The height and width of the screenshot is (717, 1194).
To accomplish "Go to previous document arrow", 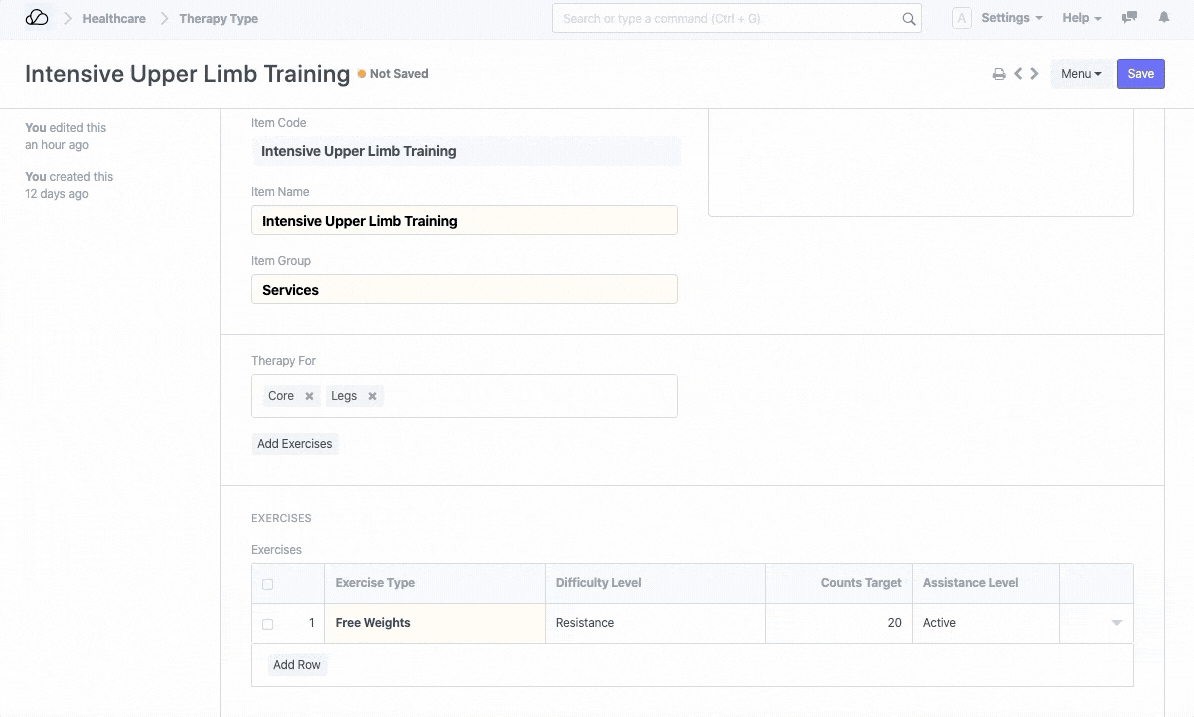I will click(x=1018, y=74).
